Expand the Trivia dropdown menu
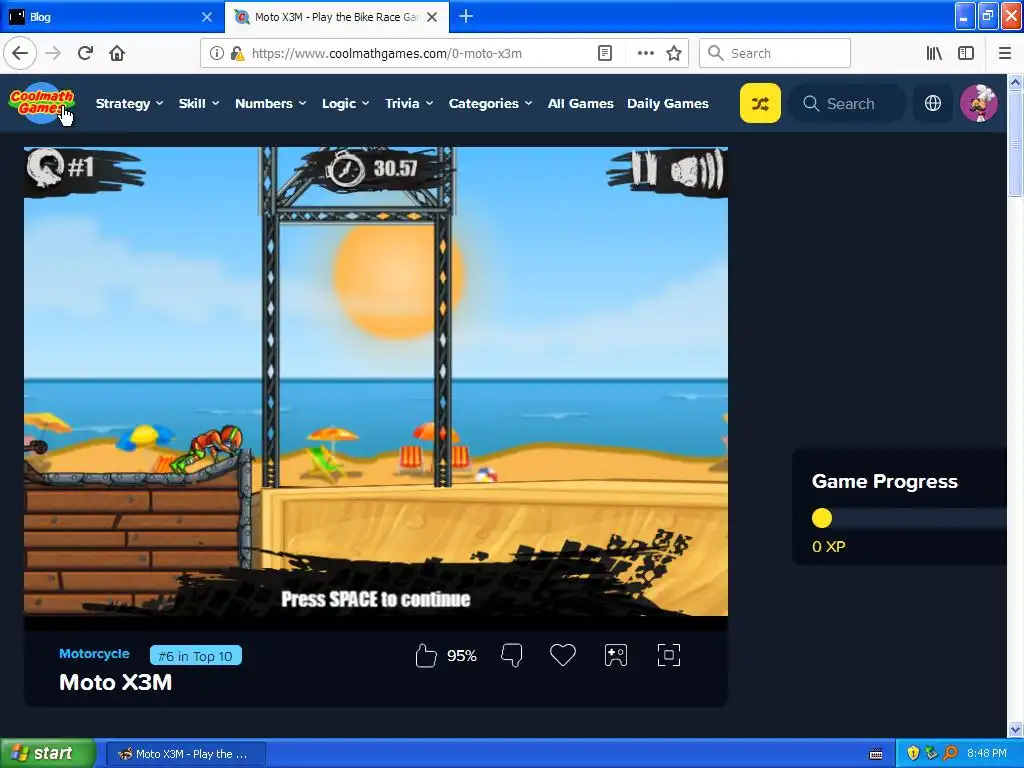The height and width of the screenshot is (768, 1024). (x=409, y=103)
